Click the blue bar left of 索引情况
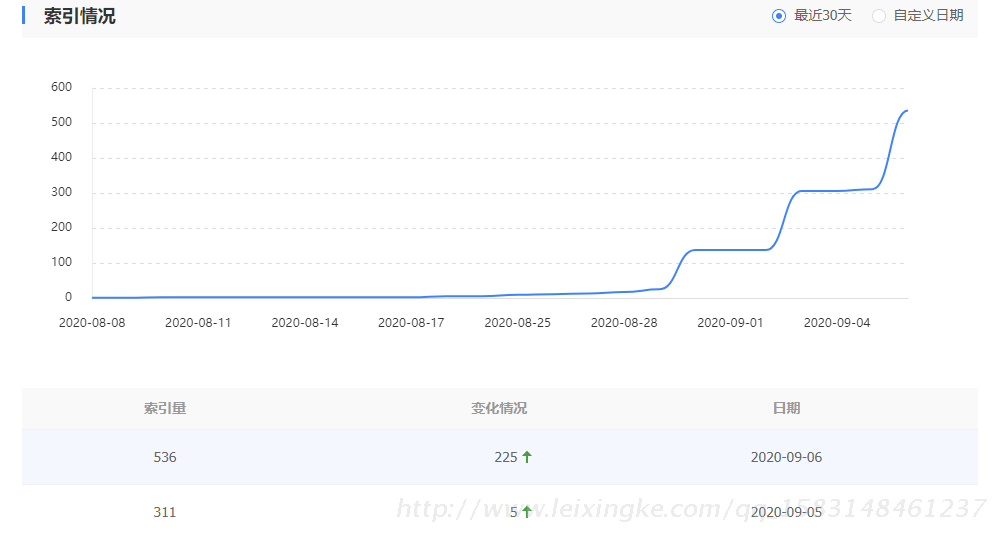Viewport: 996px width, 537px height. (x=23, y=16)
